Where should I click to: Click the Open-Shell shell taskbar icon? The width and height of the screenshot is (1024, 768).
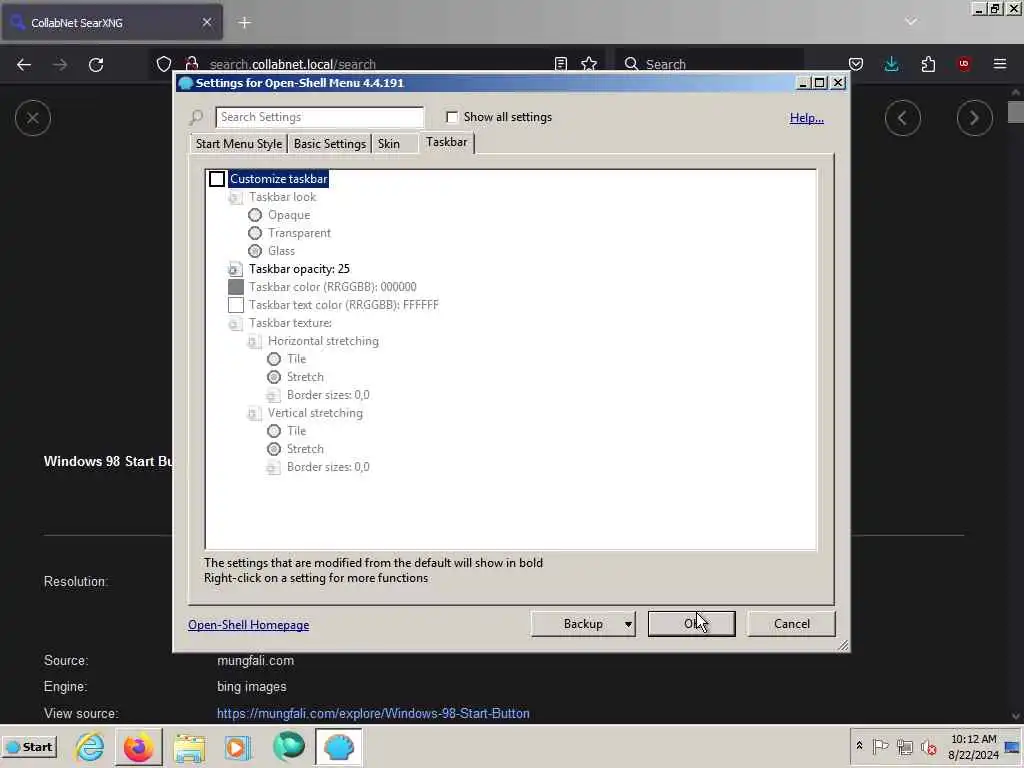tap(338, 746)
